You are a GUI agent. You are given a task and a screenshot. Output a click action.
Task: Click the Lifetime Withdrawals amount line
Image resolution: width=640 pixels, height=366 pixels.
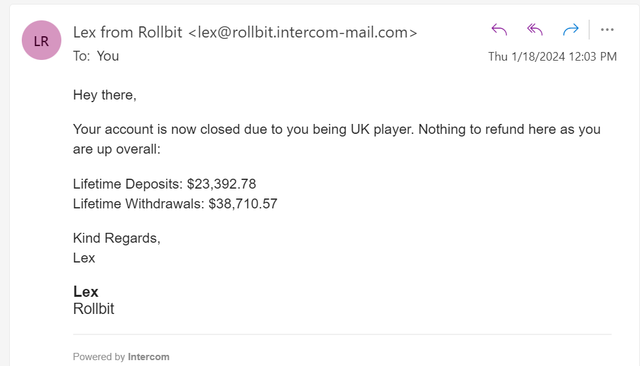coord(175,204)
